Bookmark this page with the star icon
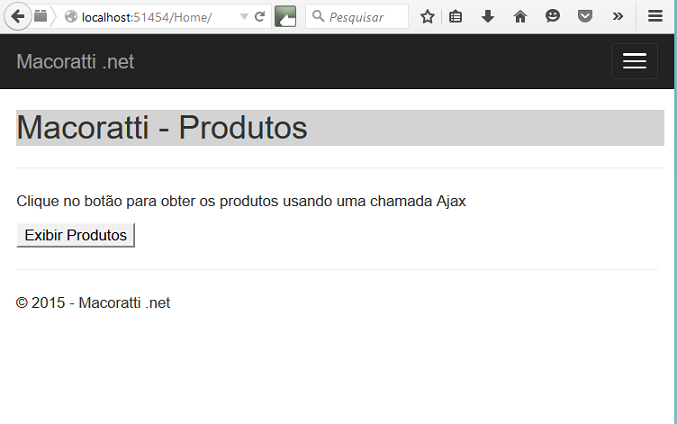Screen dimensions: 677x424 [x=427, y=17]
